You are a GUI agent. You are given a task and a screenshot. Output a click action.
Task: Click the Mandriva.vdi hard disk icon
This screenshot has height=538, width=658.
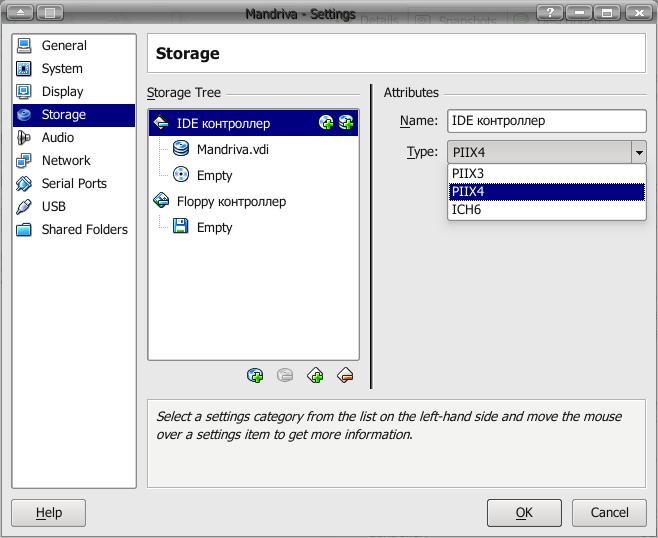[x=181, y=149]
